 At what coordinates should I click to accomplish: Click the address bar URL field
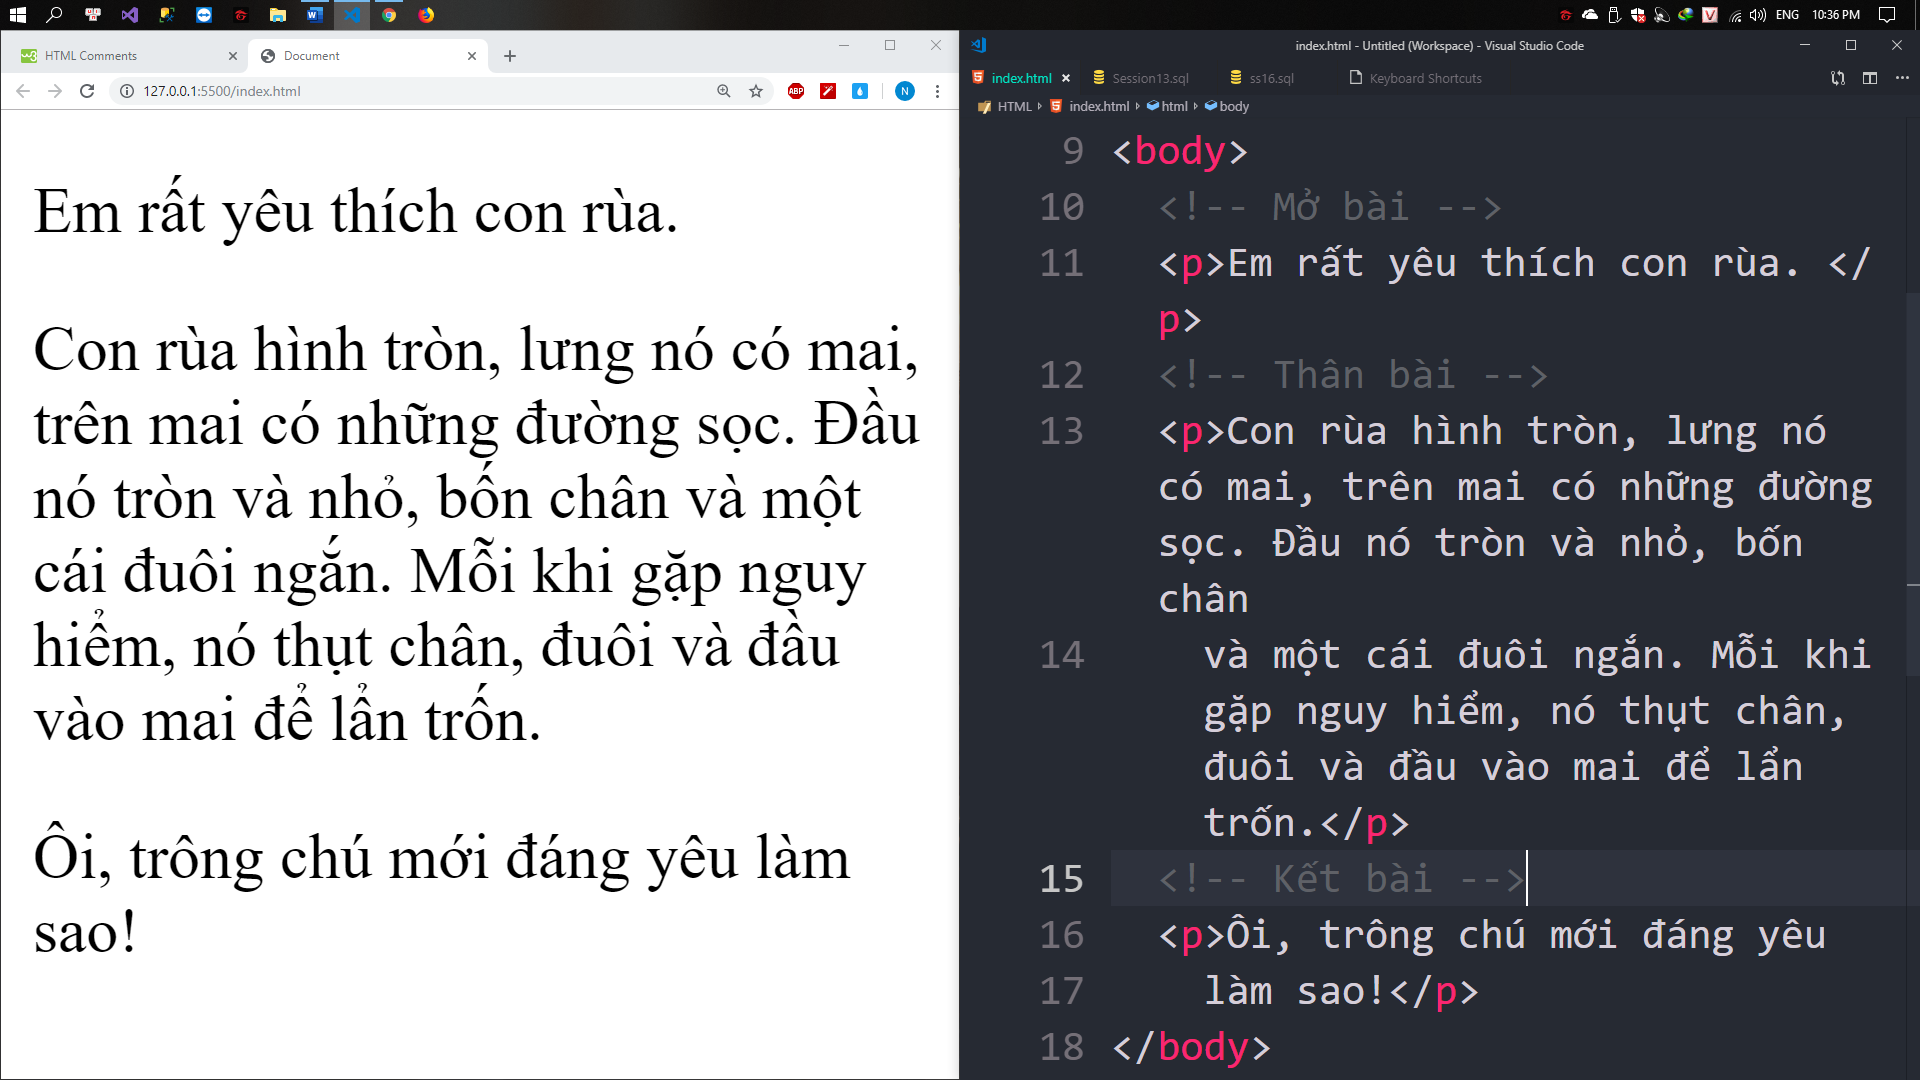tap(400, 91)
